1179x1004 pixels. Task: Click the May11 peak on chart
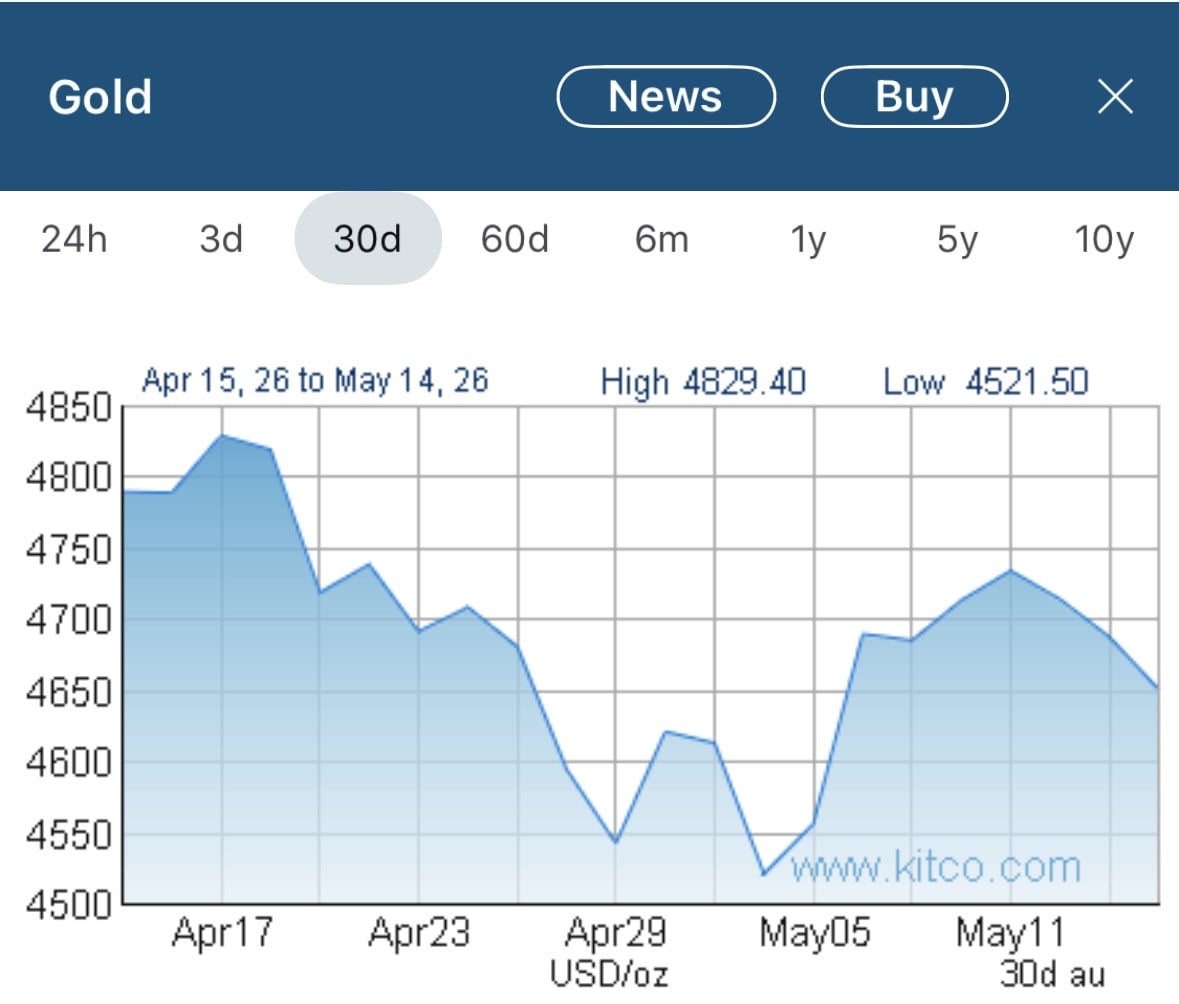coord(1011,571)
